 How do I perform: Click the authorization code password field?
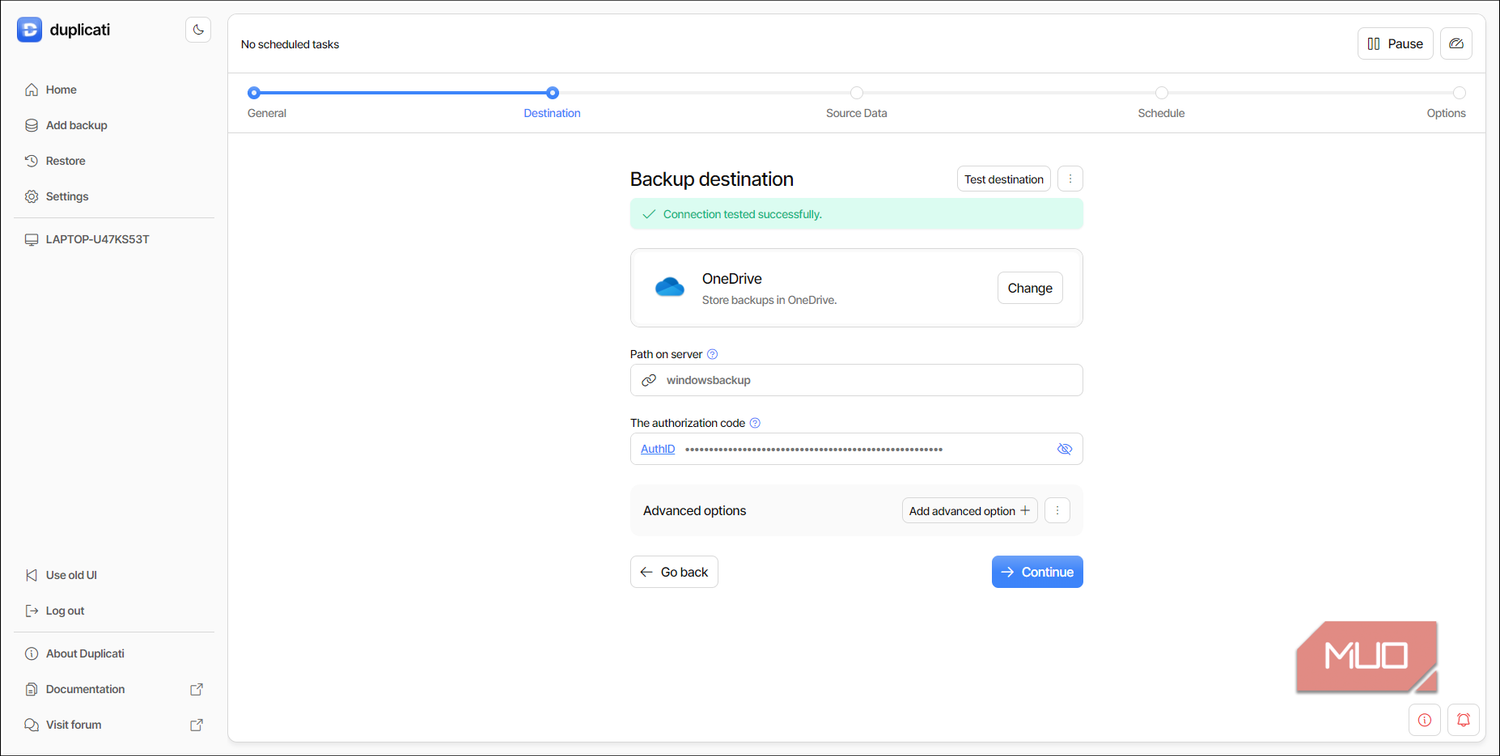tap(856, 449)
